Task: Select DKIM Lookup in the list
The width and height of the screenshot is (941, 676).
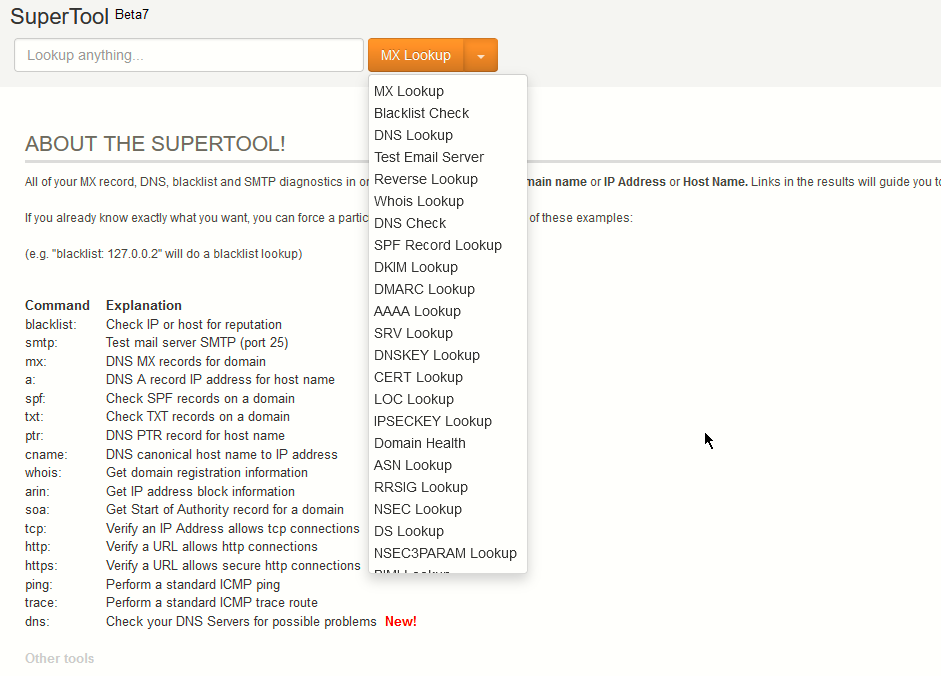Action: [416, 267]
